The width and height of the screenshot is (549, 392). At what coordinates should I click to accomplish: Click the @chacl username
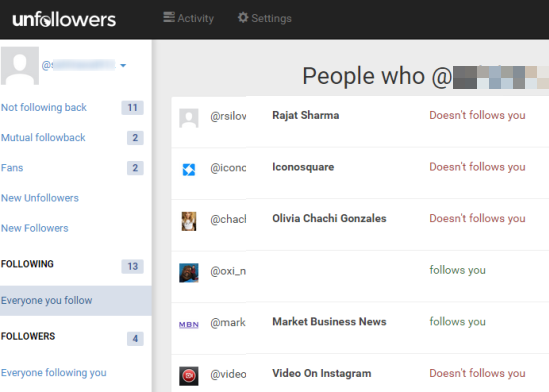click(228, 219)
